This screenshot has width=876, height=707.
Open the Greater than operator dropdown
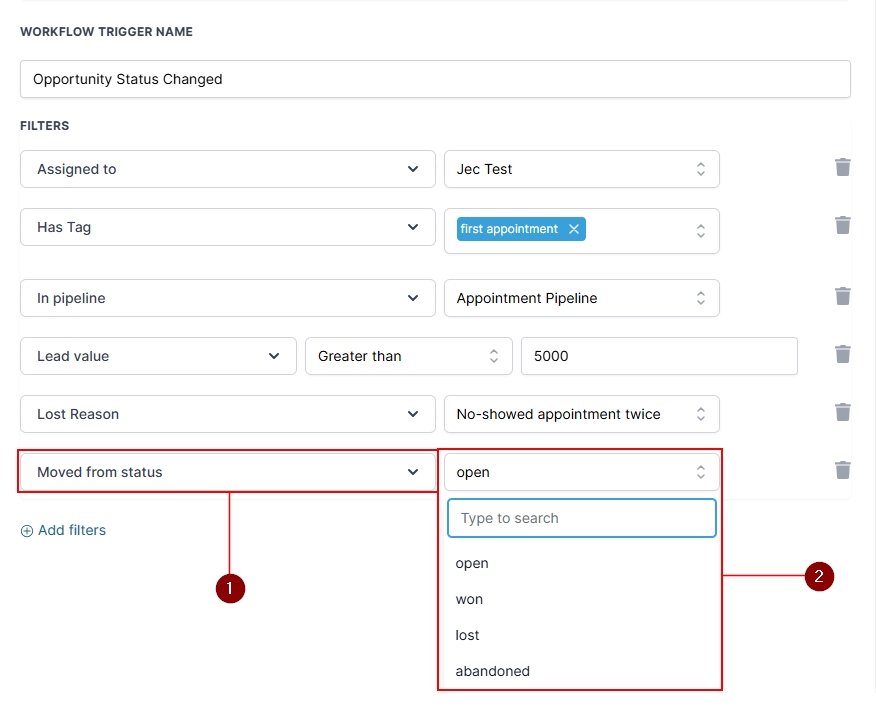pos(408,356)
